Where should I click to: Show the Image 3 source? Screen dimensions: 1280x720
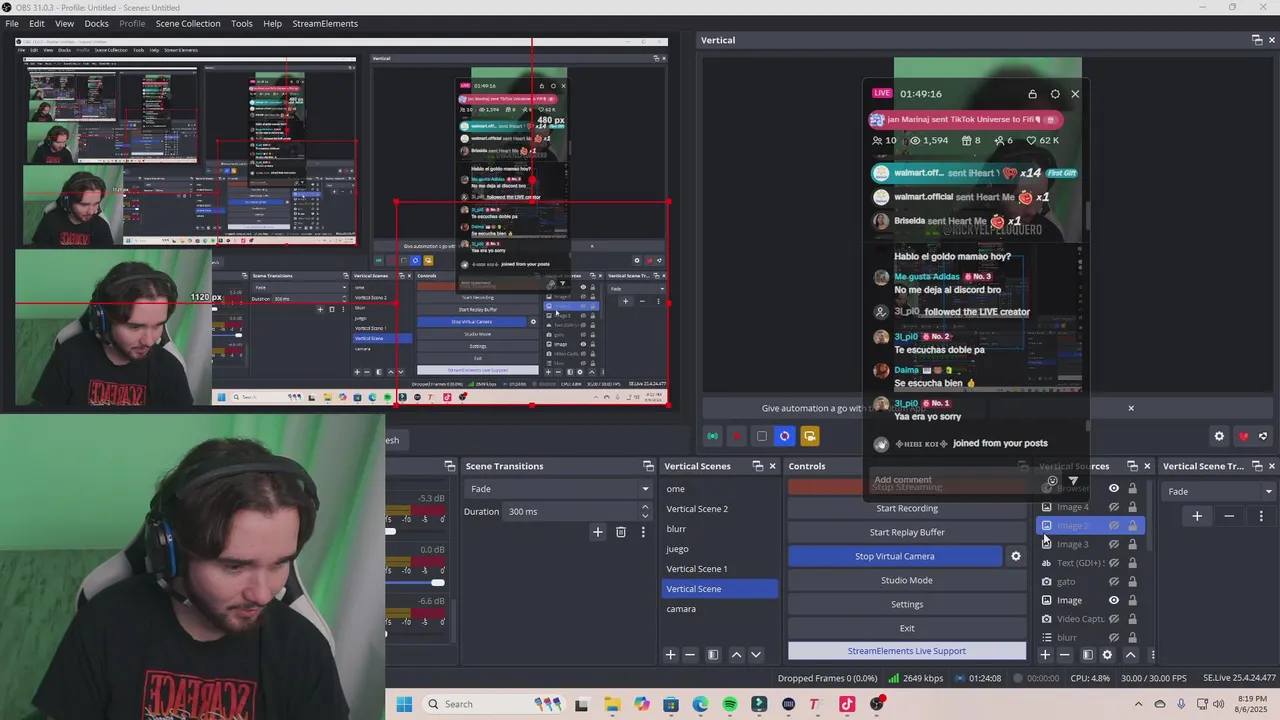[1113, 544]
